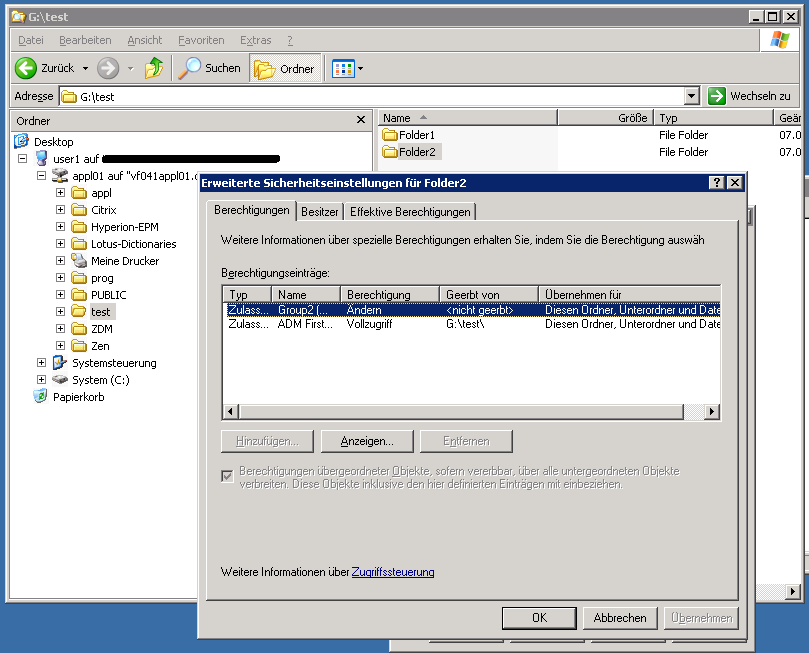Click the Systemsteuerung control panel icon
Screen dimensions: 809x653
60,363
